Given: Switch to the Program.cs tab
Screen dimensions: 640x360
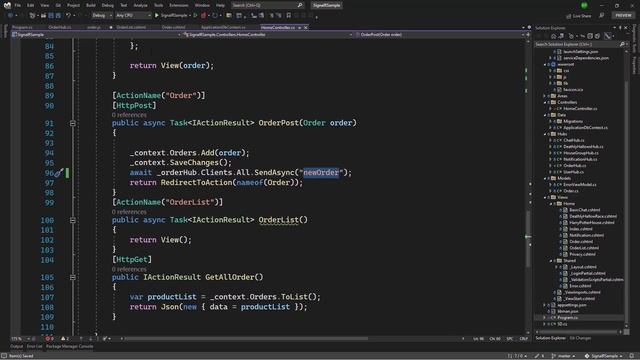Looking at the screenshot, I should point(22,27).
